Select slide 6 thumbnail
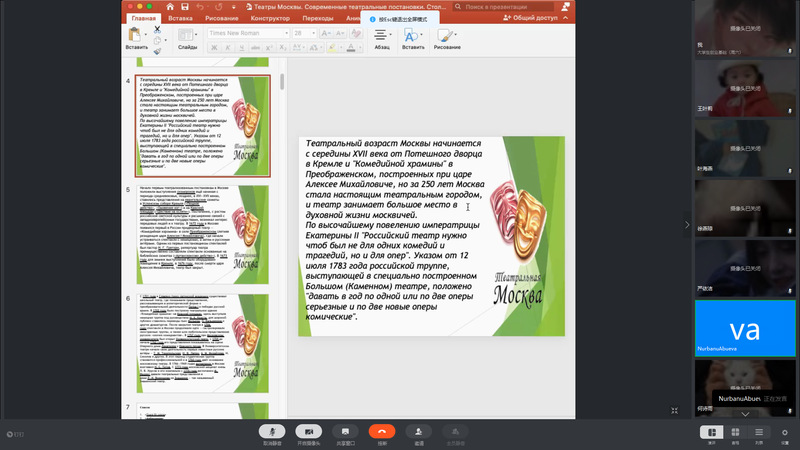Image resolution: width=800 pixels, height=450 pixels. (203, 343)
